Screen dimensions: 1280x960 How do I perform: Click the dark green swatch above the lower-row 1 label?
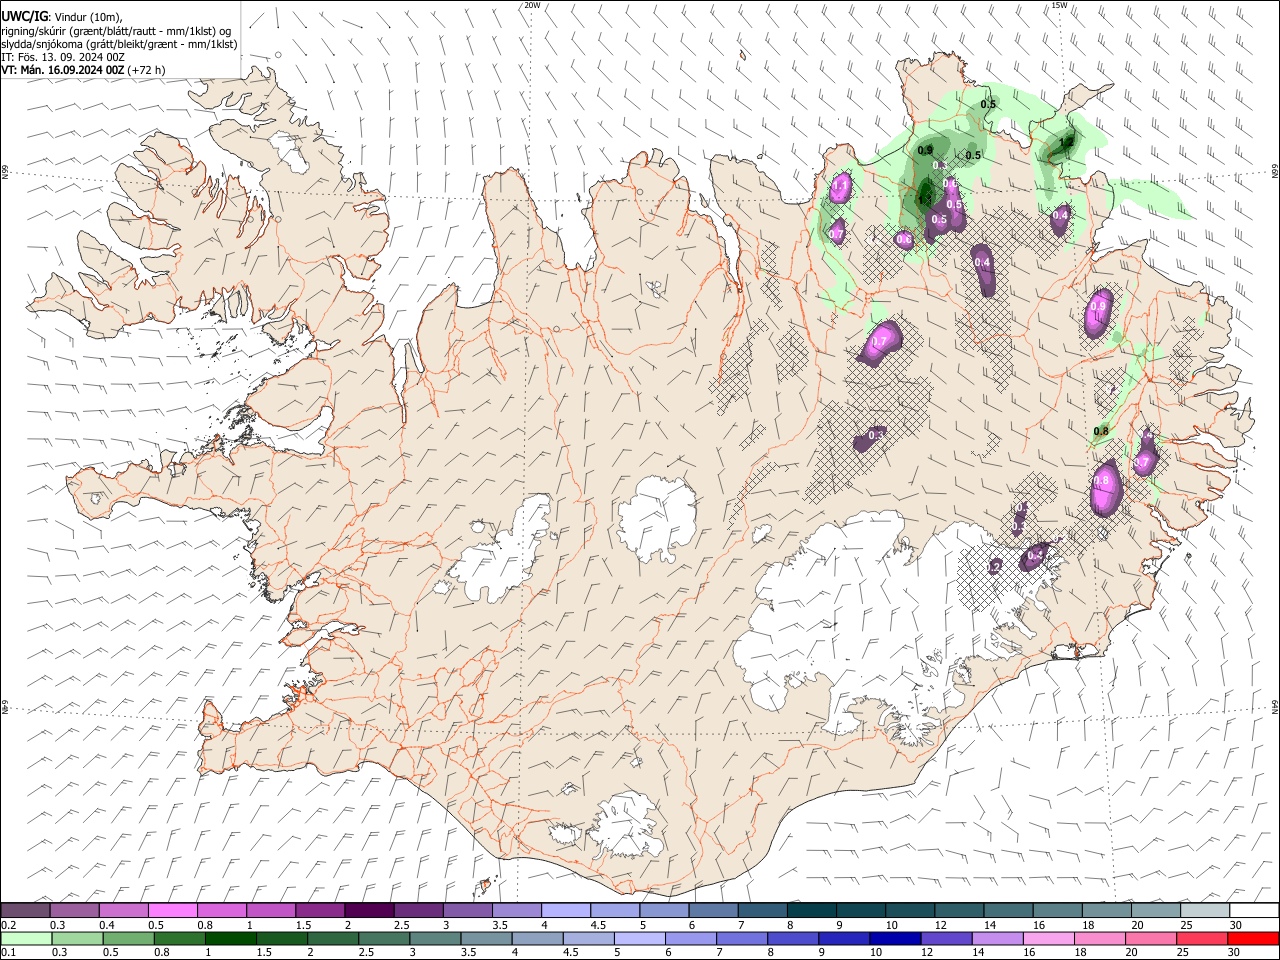point(231,939)
